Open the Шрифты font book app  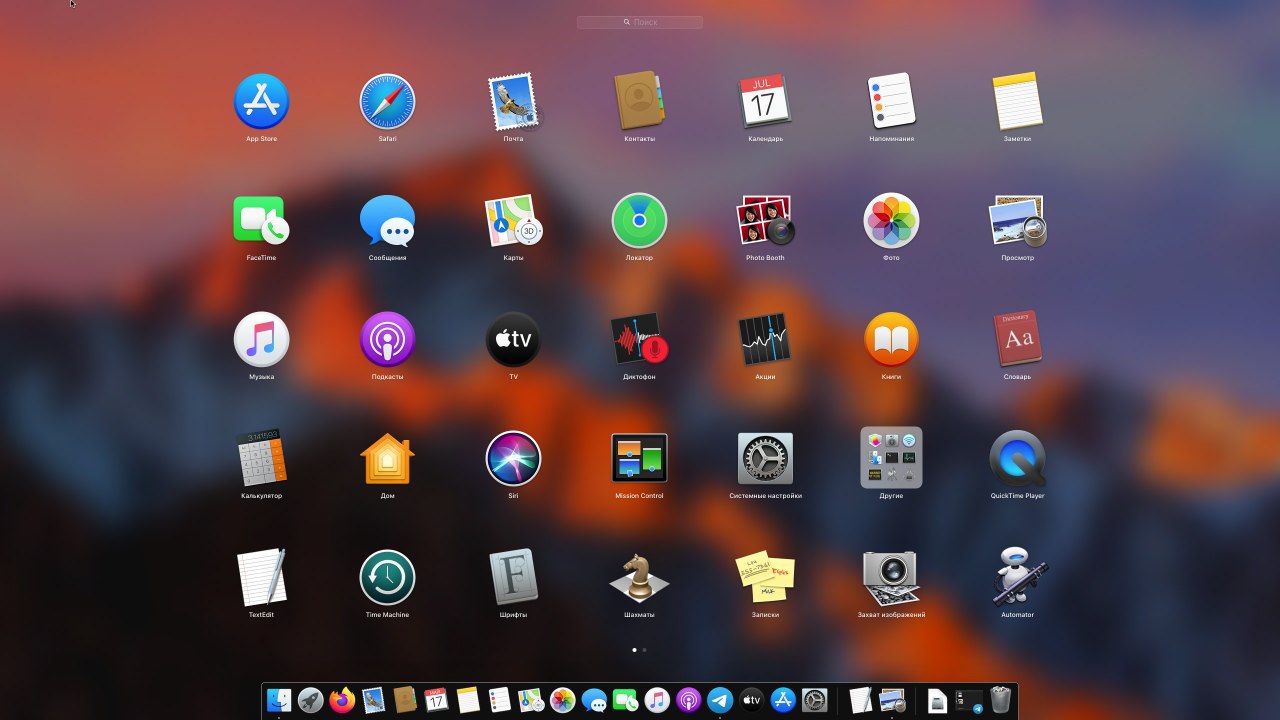coord(513,578)
